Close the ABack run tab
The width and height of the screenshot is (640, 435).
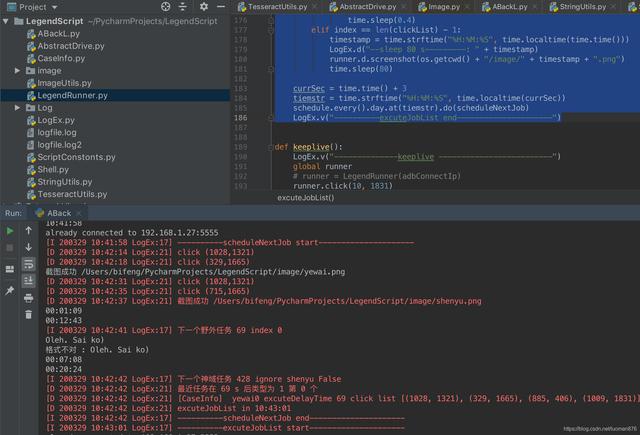tap(79, 213)
